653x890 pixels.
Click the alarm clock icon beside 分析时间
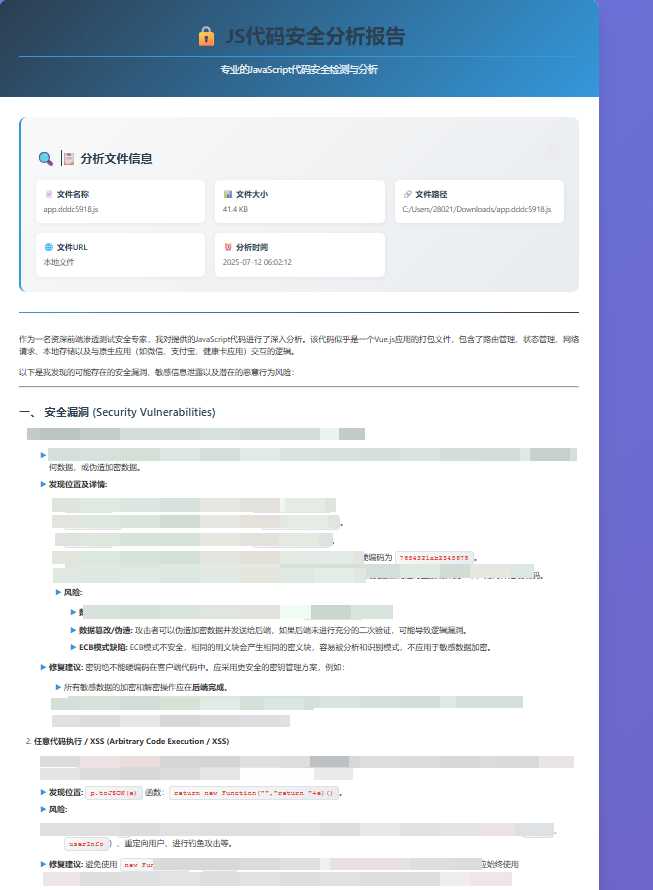[x=228, y=247]
